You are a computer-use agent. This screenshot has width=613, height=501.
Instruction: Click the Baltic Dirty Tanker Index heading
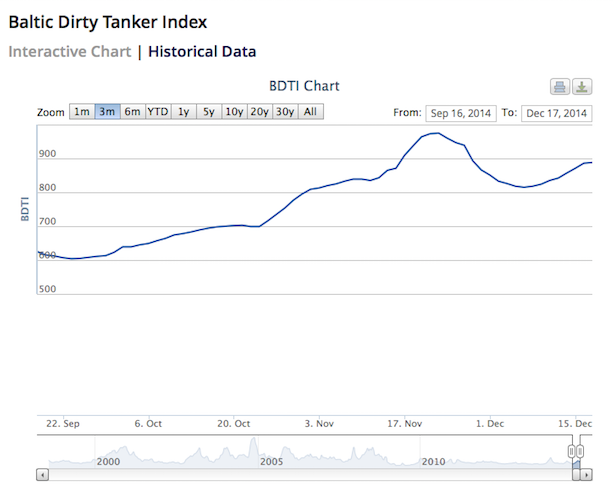pos(108,22)
